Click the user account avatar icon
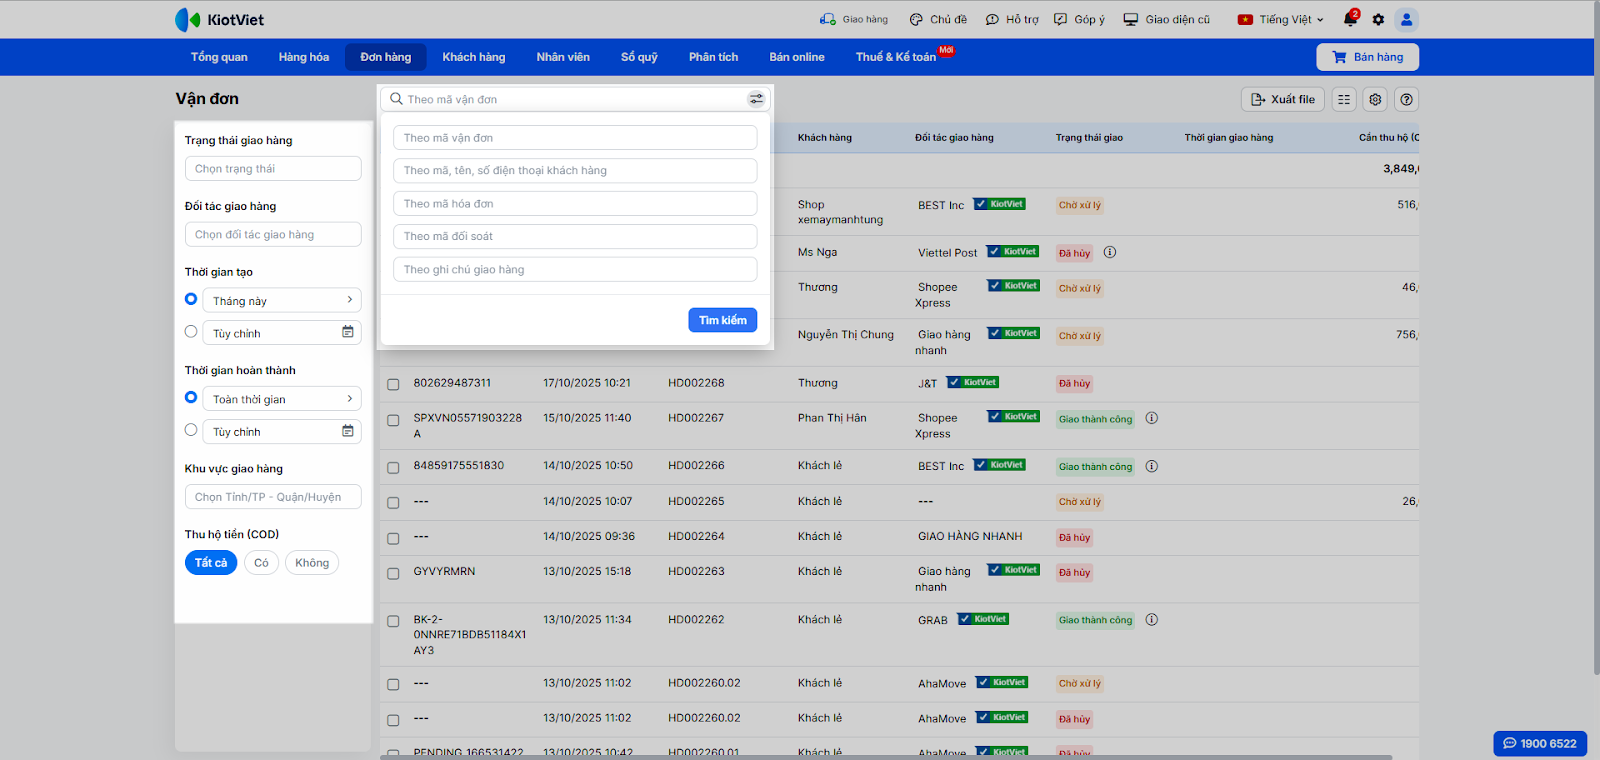This screenshot has height=760, width=1600. coord(1406,19)
